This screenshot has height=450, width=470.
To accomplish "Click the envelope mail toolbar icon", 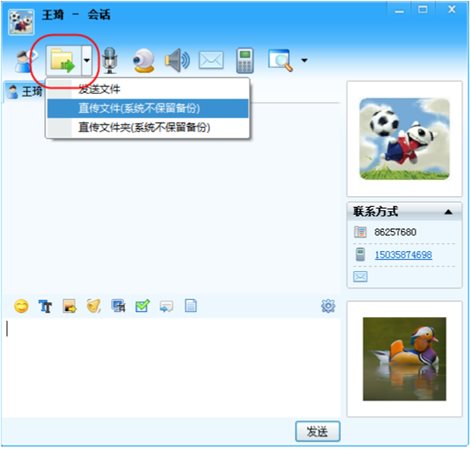I will [x=211, y=60].
